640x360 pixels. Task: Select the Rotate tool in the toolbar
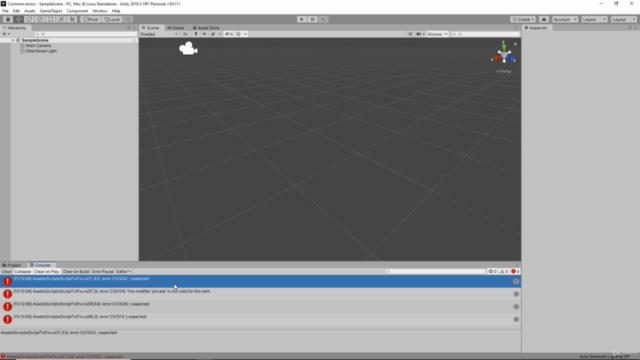point(29,19)
